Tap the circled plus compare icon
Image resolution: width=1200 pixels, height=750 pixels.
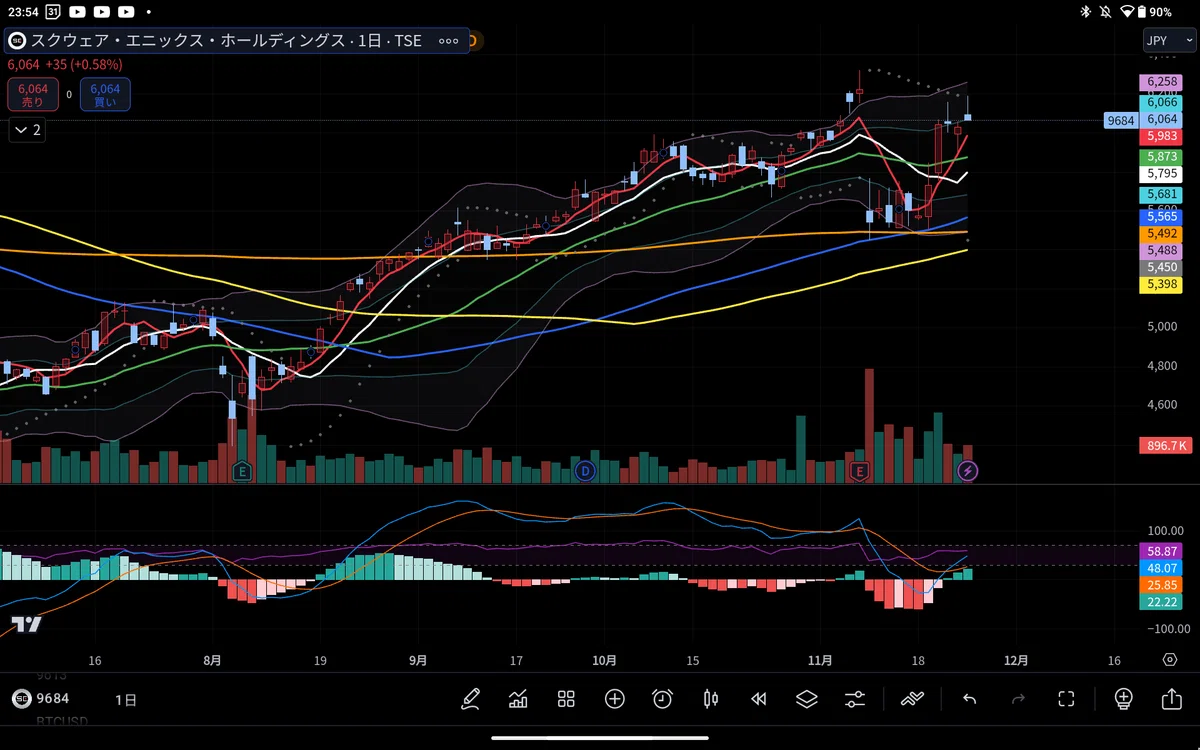pos(614,699)
